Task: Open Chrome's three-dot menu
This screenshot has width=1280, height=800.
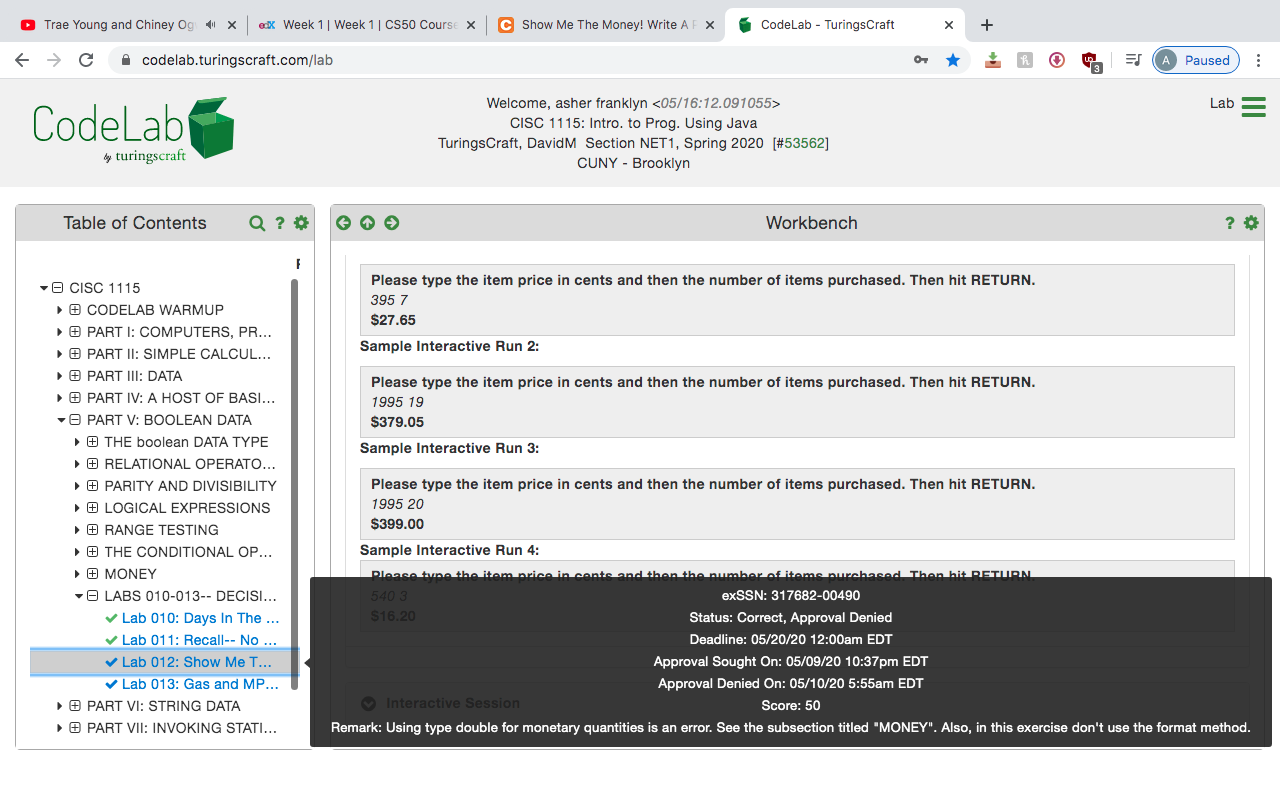Action: (x=1259, y=60)
